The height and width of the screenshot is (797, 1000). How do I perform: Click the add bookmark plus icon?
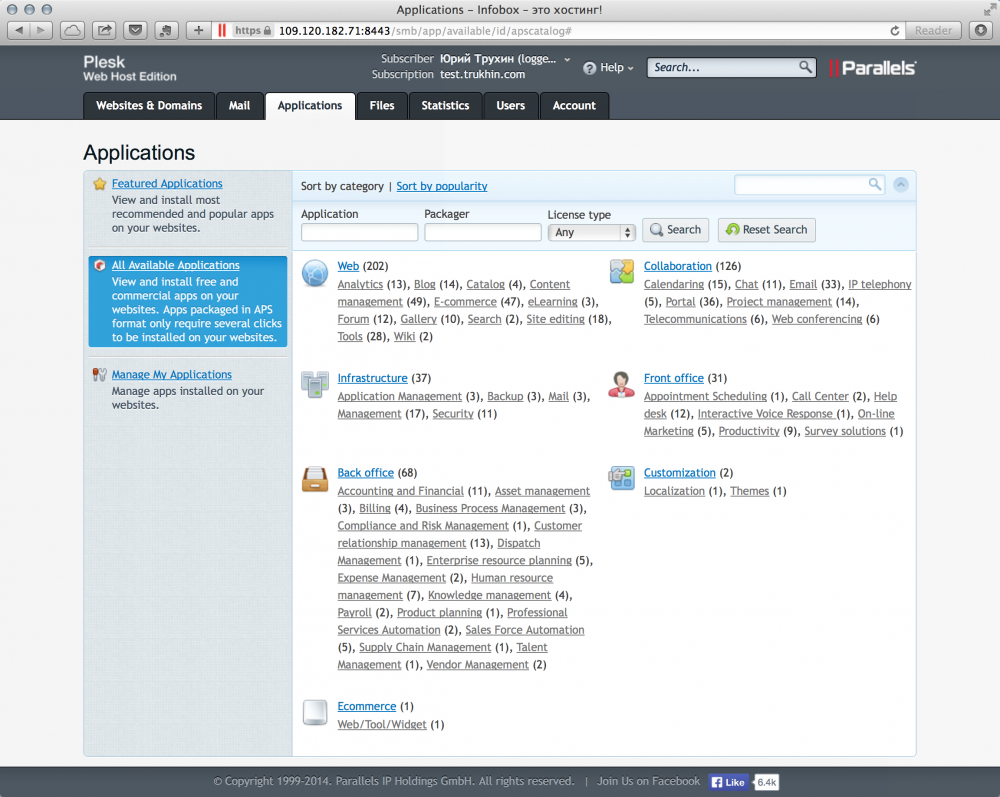[198, 30]
